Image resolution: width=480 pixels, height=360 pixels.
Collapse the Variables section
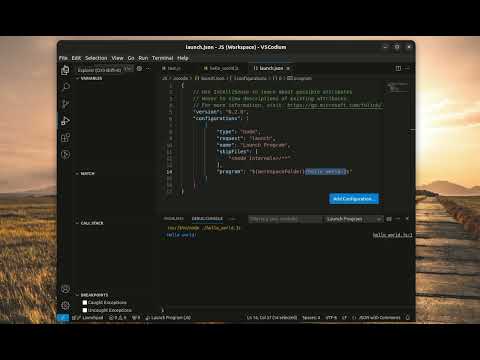(x=89, y=78)
